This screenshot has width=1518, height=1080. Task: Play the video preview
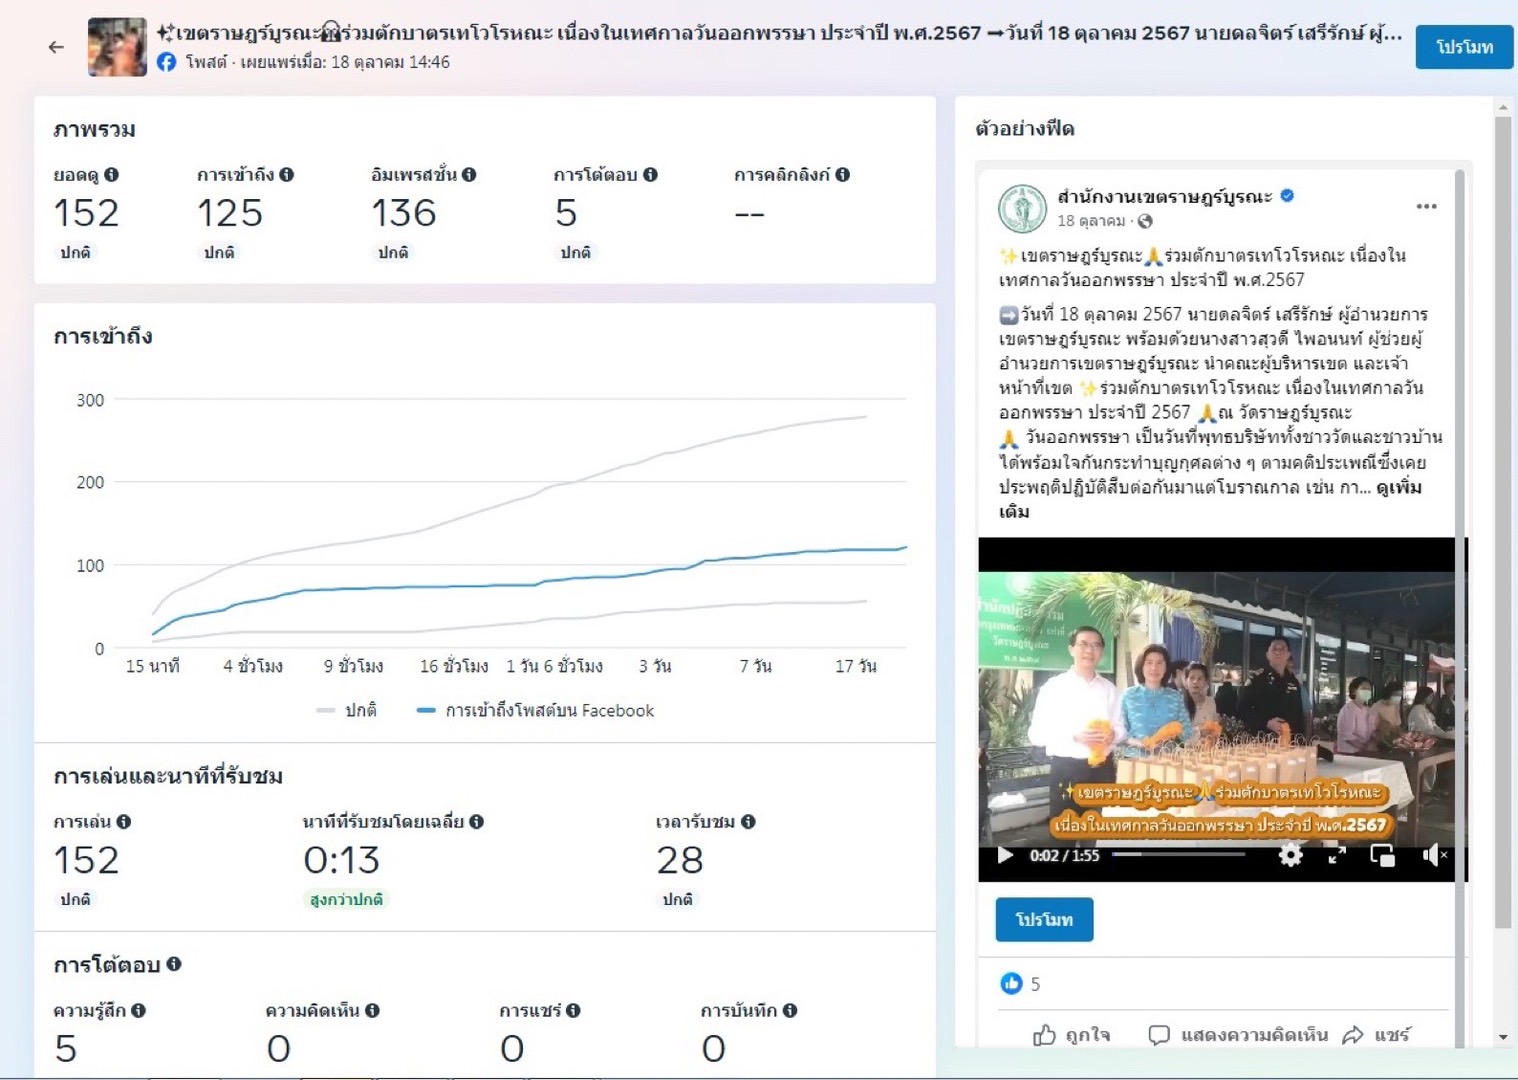click(x=1005, y=855)
